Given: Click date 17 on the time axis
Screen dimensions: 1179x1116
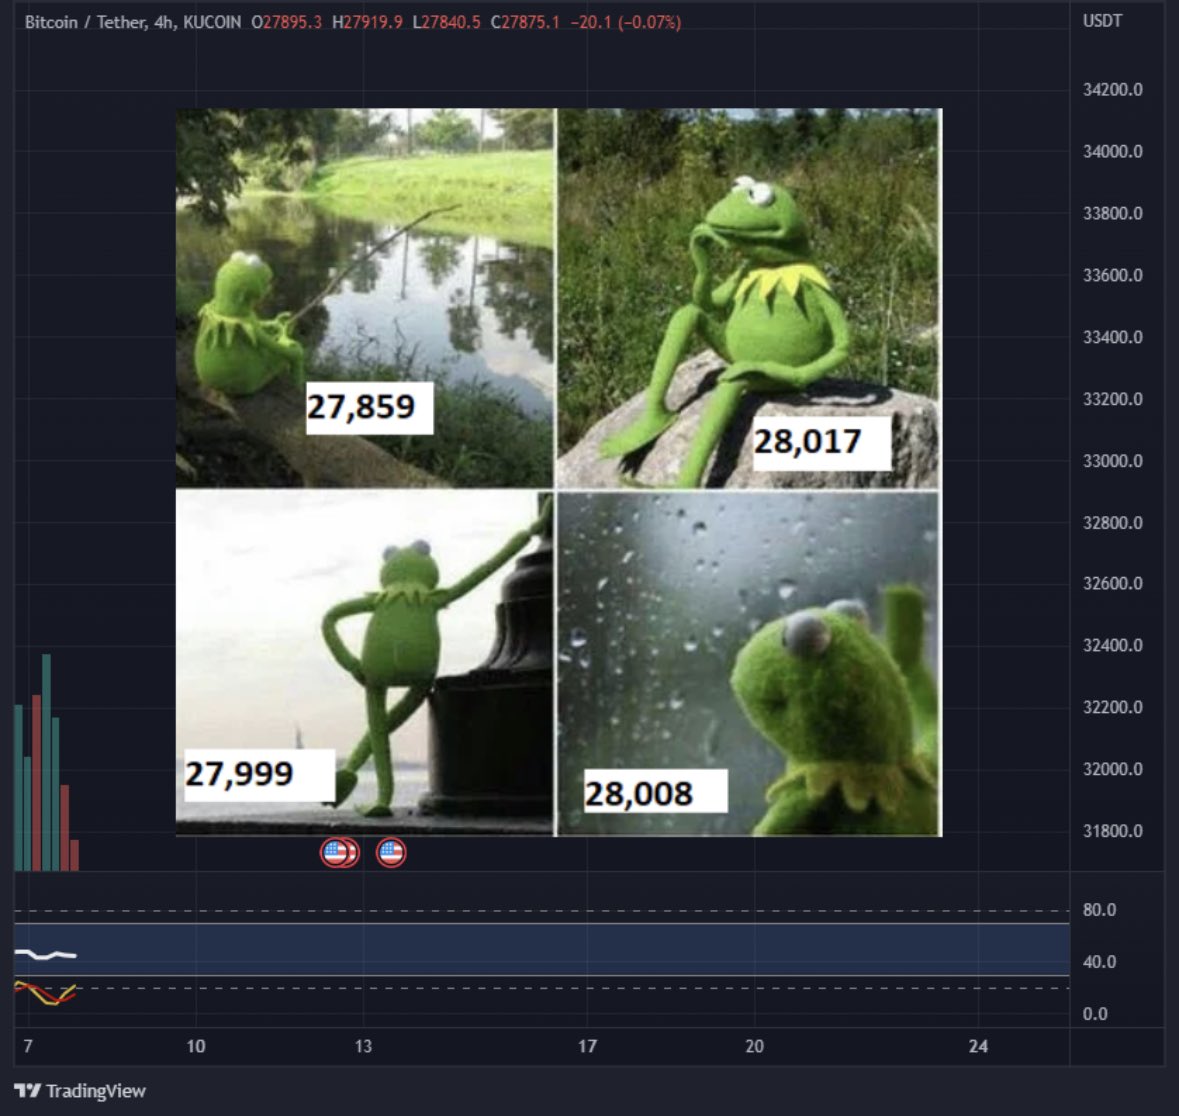Looking at the screenshot, I should 587,1046.
